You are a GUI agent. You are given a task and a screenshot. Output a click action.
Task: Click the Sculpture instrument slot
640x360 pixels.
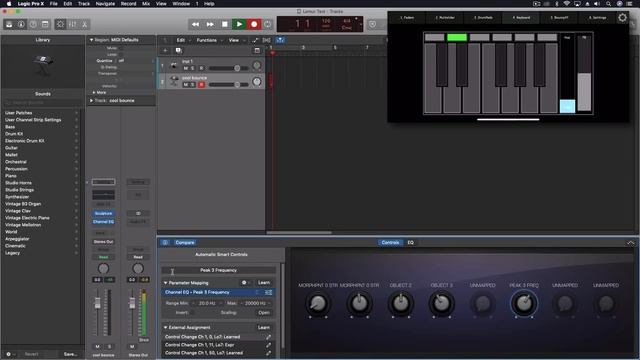[103, 213]
